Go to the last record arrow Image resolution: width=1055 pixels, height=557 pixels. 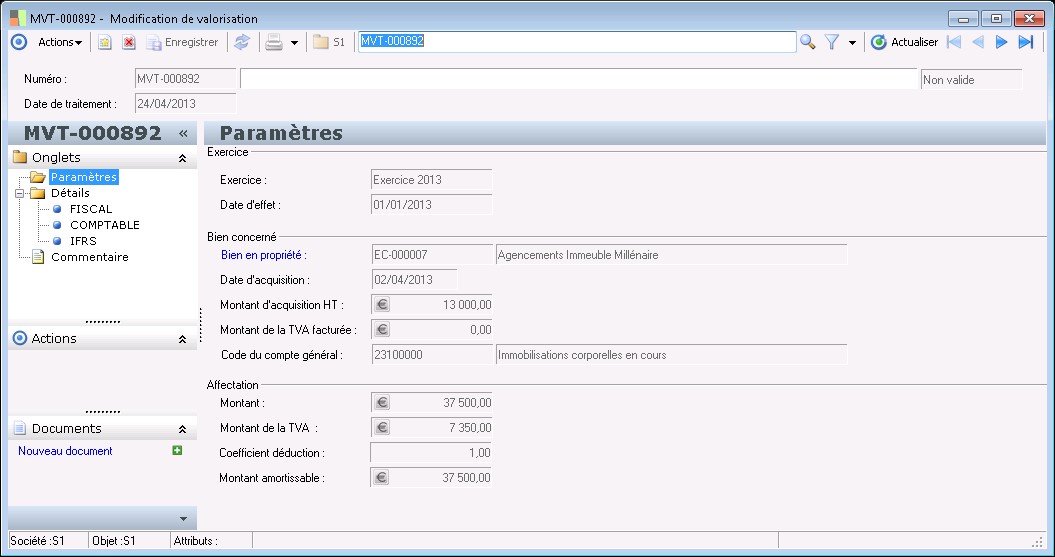point(1025,42)
